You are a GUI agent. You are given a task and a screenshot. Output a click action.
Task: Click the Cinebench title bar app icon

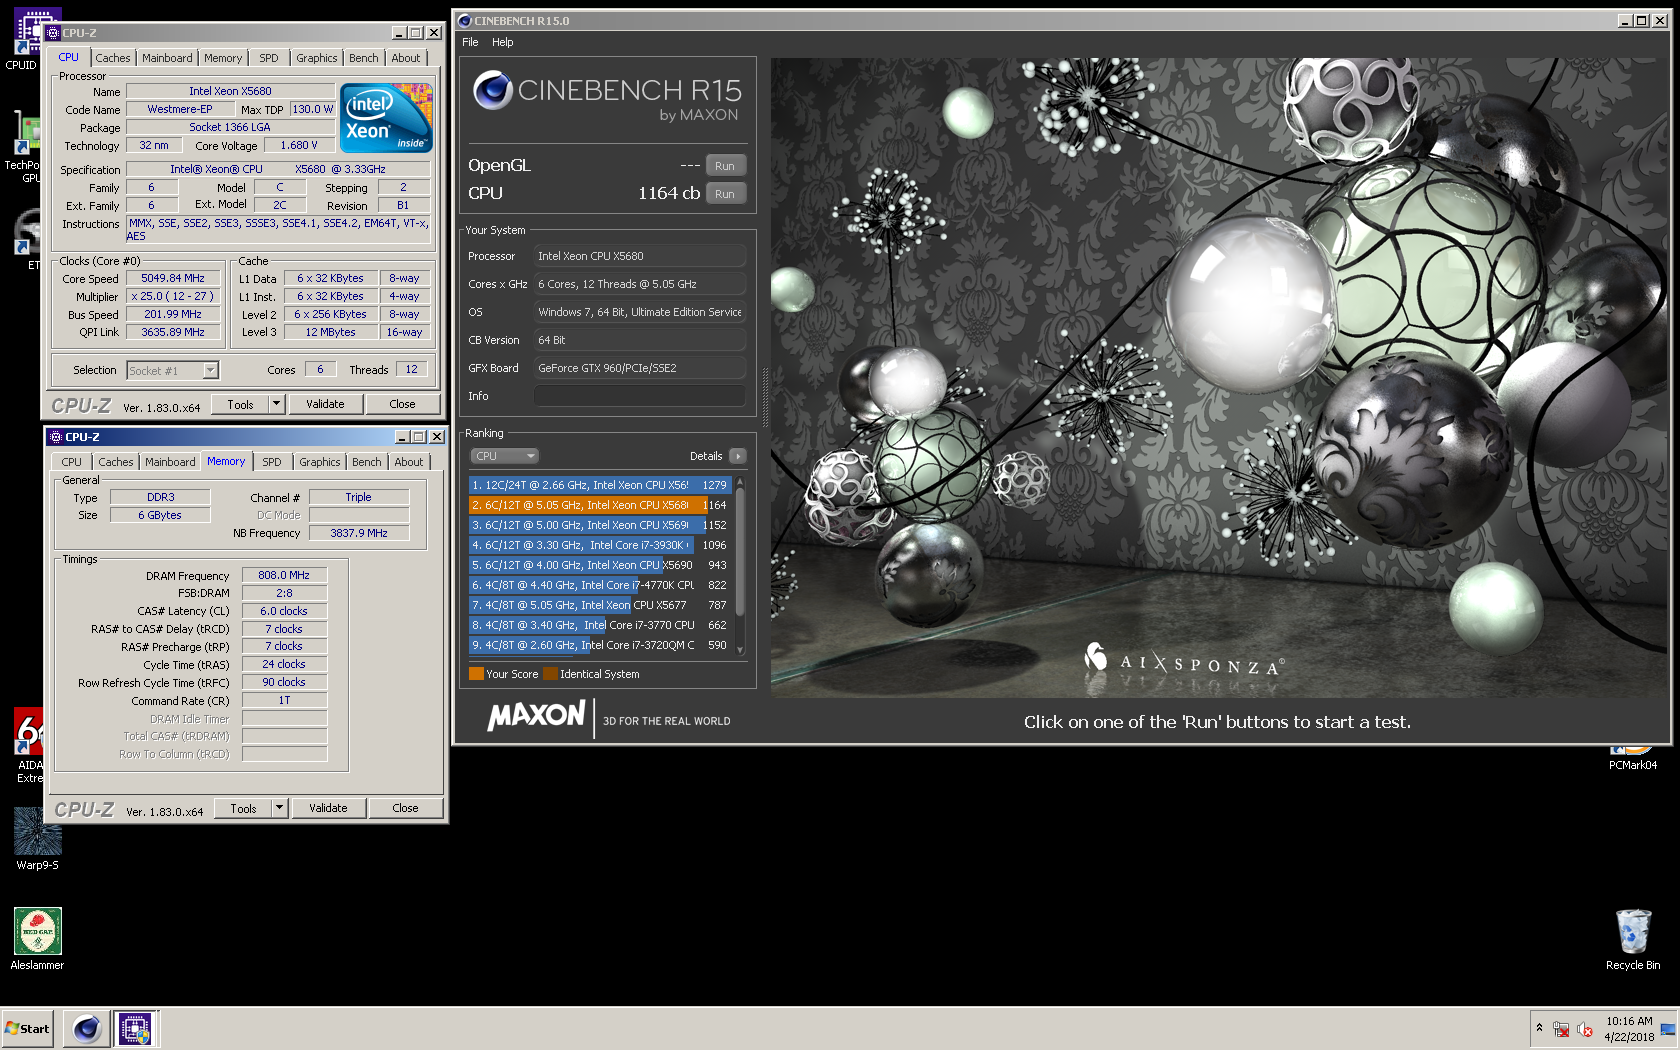464,21
